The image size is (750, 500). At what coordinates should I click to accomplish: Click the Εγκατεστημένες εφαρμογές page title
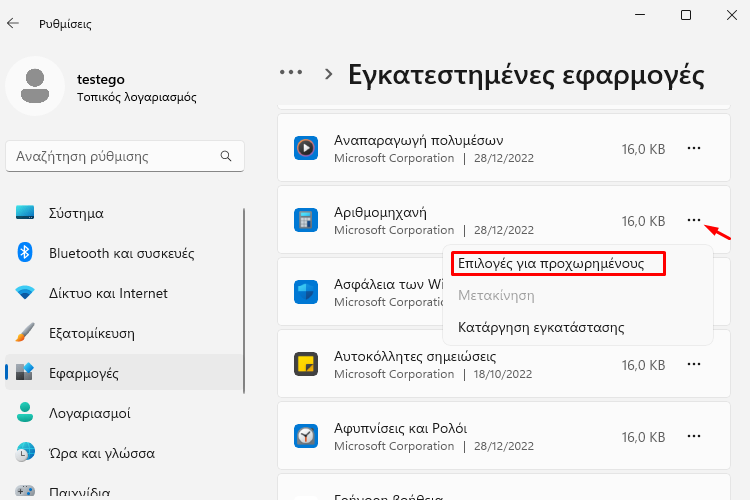pyautogui.click(x=526, y=76)
